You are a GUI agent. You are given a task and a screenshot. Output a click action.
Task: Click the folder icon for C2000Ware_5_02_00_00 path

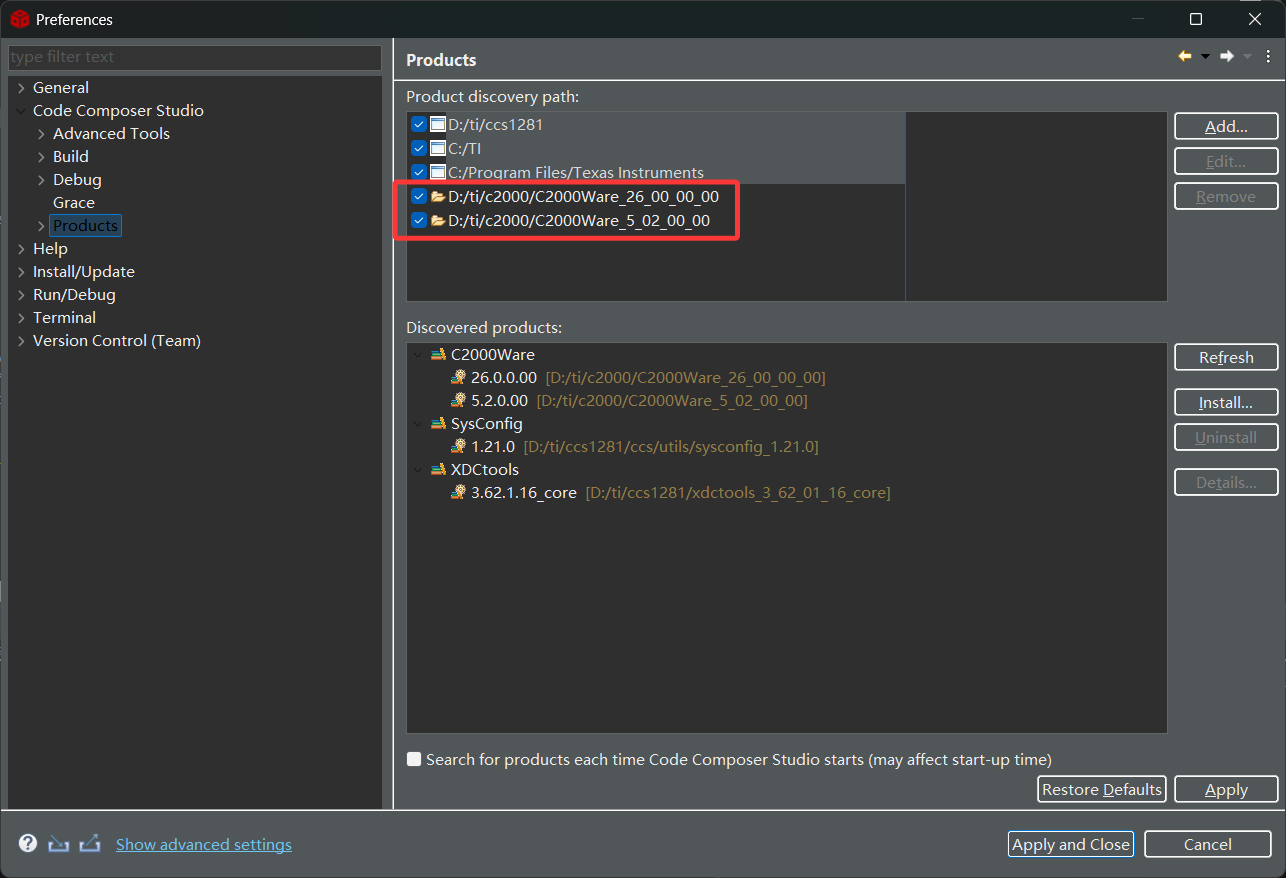(x=438, y=220)
